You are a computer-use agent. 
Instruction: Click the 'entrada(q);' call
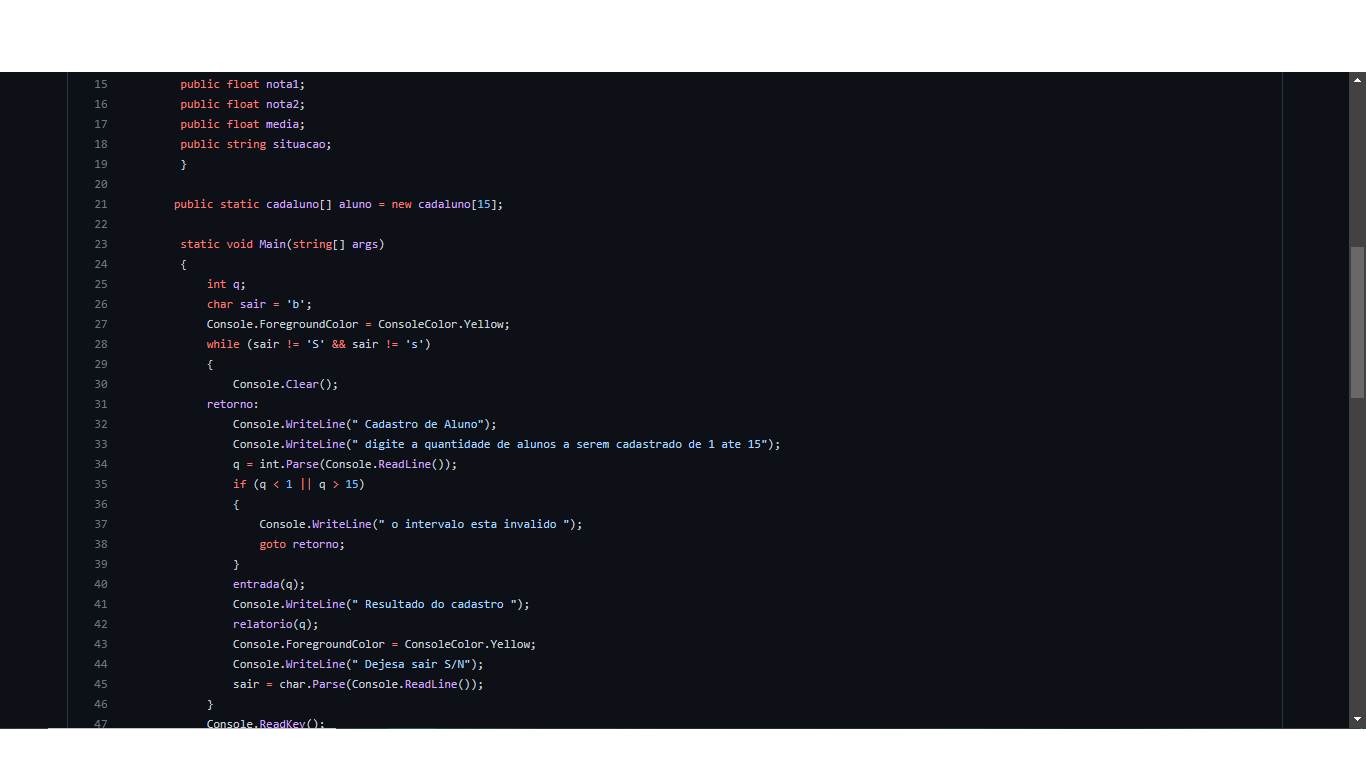[269, 584]
